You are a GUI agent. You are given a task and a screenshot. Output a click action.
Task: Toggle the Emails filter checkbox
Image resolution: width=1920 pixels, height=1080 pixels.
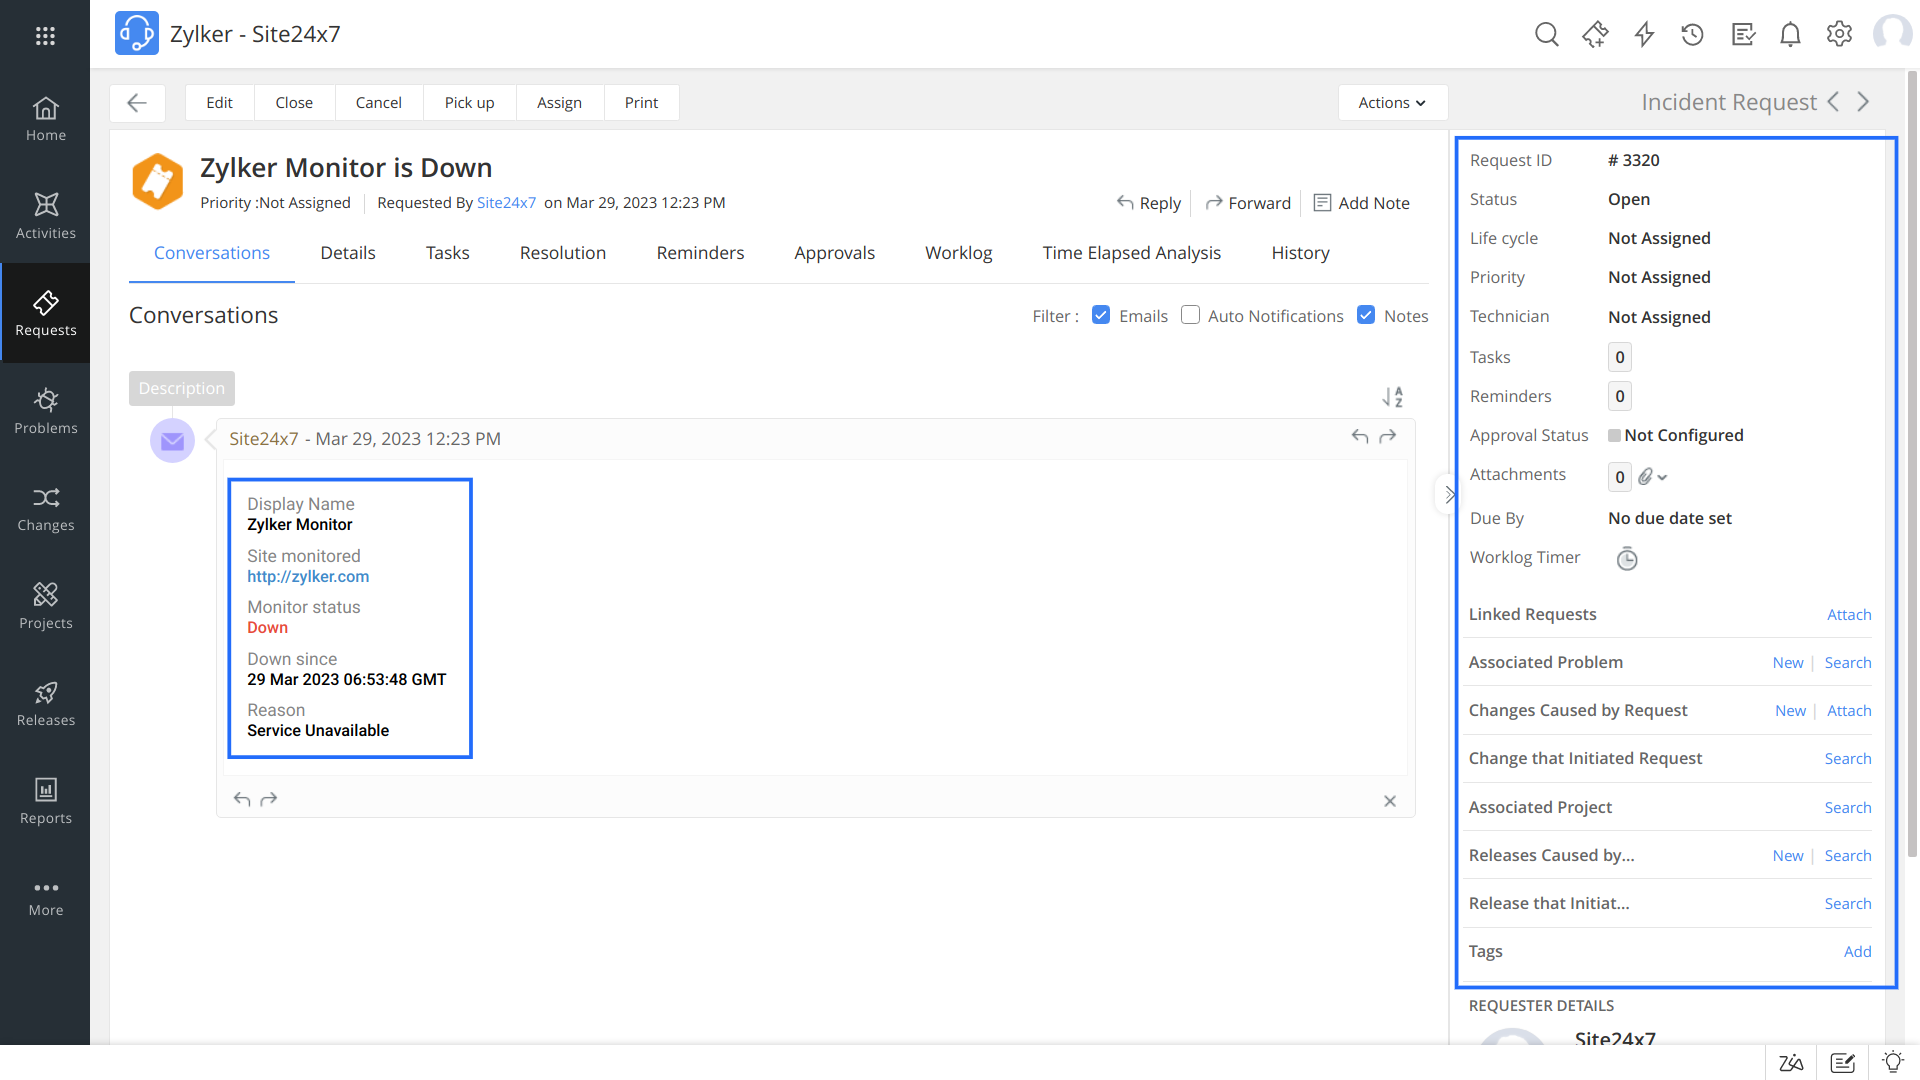pyautogui.click(x=1101, y=314)
